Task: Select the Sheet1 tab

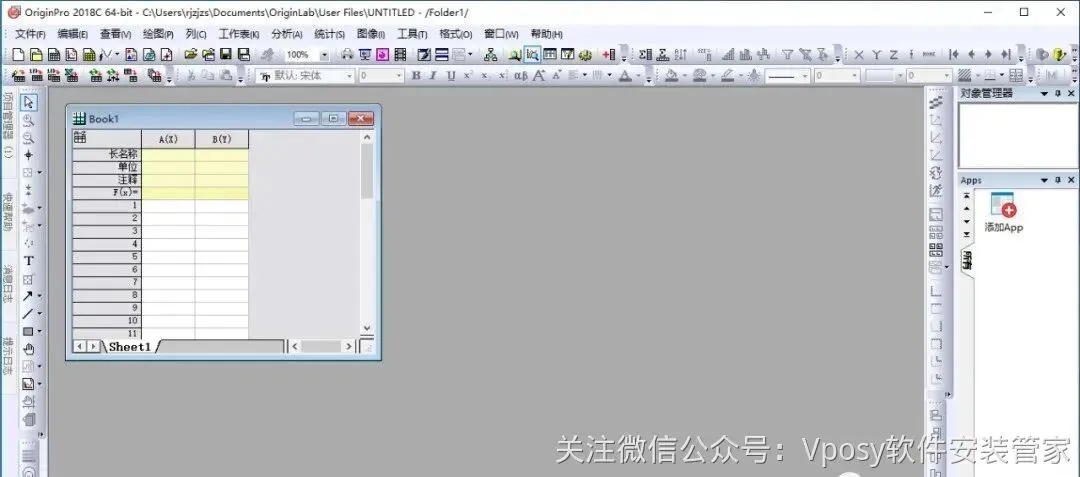Action: [x=129, y=346]
